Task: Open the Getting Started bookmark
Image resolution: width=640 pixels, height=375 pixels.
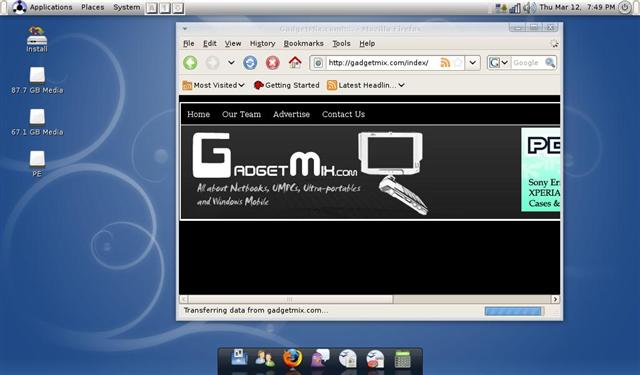Action: (x=287, y=85)
